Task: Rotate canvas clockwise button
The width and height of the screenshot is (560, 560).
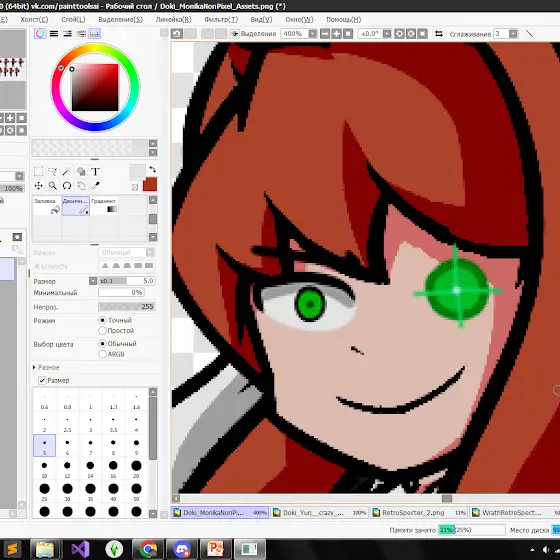Action: 411,34
